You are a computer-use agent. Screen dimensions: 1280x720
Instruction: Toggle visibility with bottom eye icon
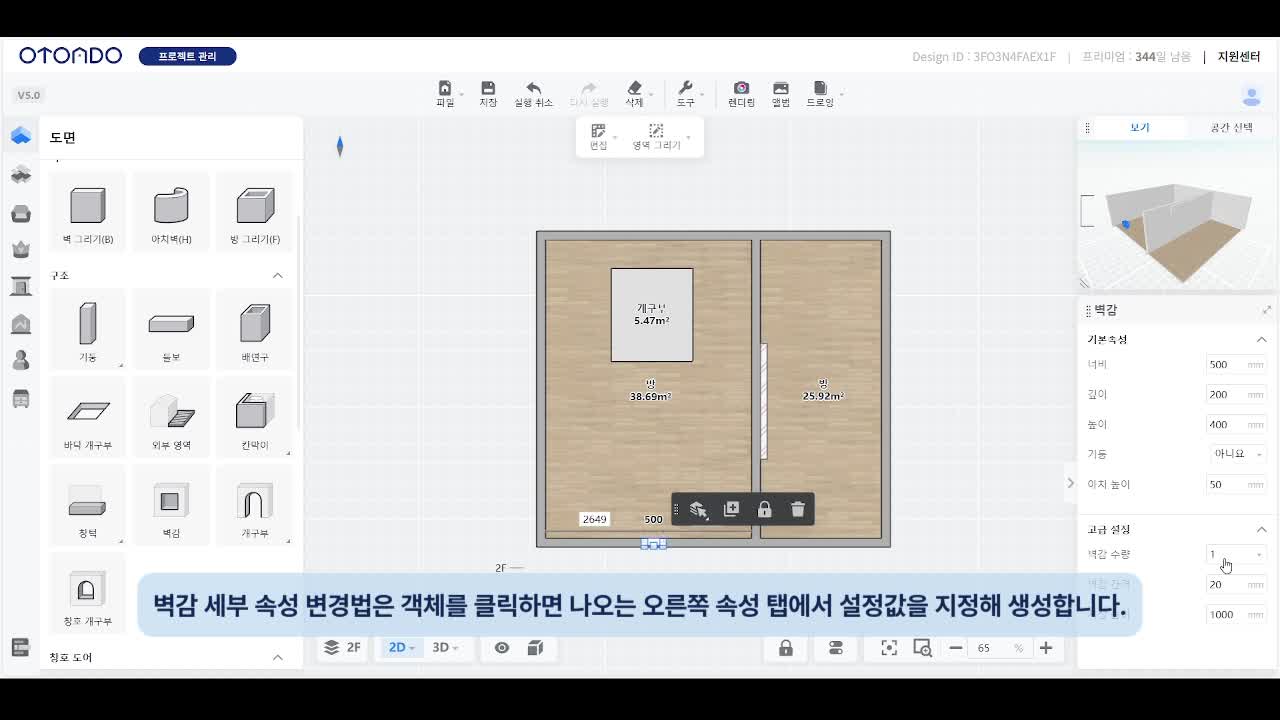502,648
